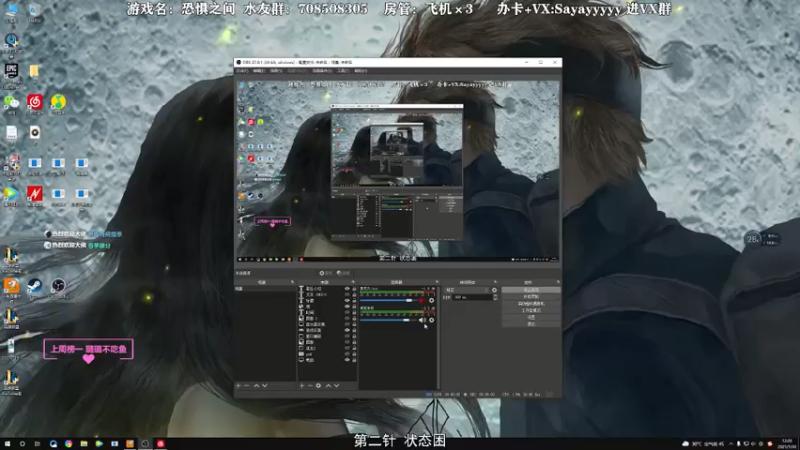800x450 pixels.
Task: Click the stop streaming button in Controls
Action: click(531, 290)
